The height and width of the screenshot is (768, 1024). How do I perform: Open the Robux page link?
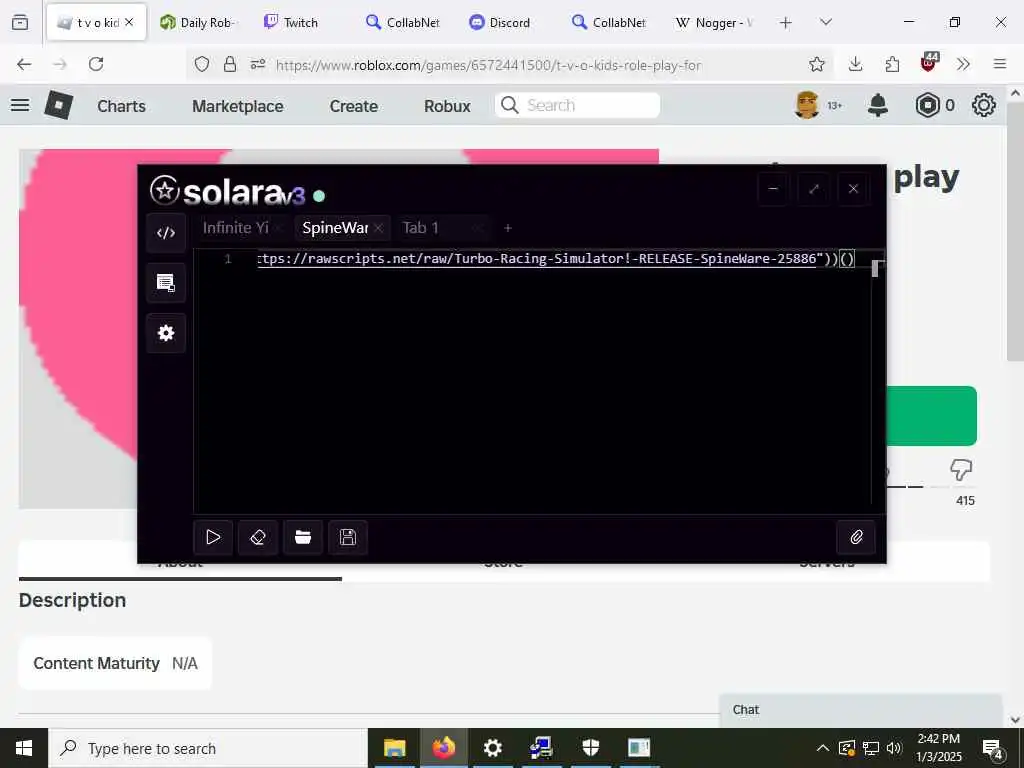(447, 106)
